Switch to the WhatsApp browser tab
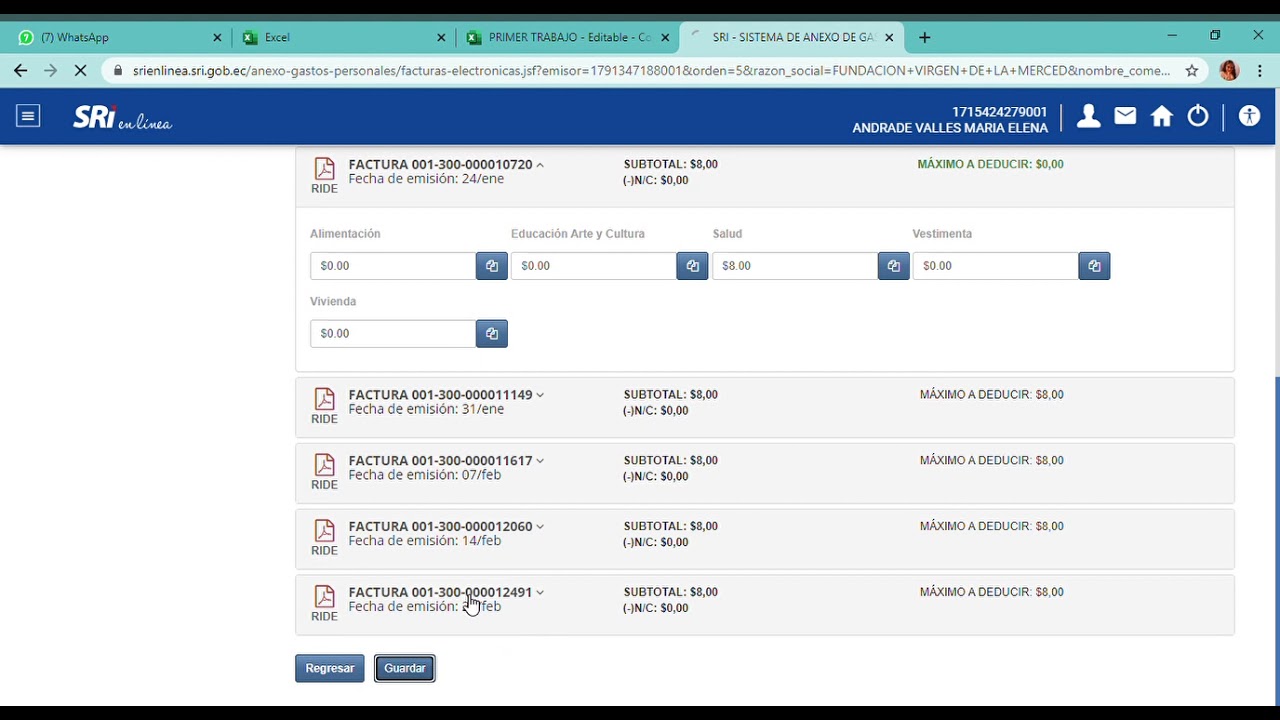Viewport: 1280px width, 720px height. (x=119, y=37)
